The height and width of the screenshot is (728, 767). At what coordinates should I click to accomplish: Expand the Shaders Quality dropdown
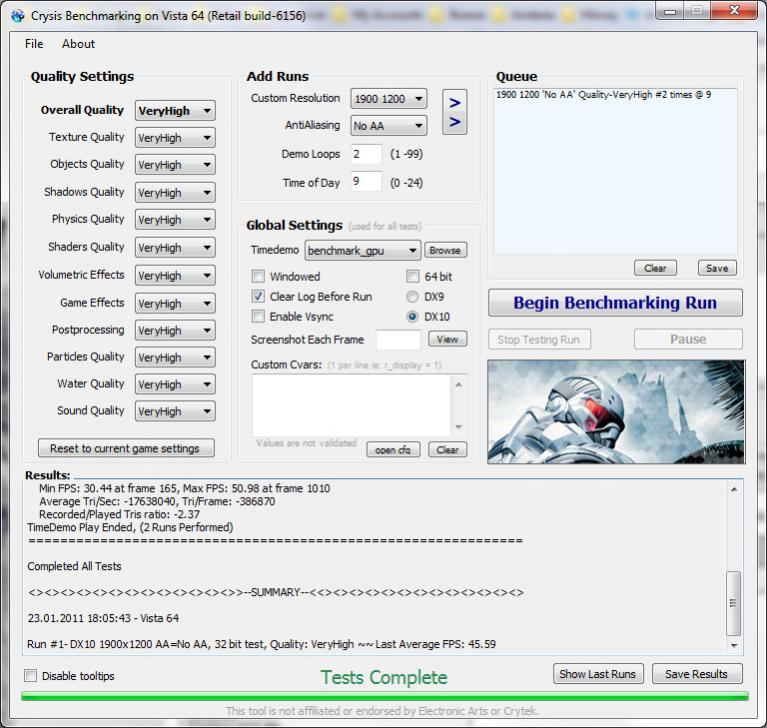(175, 247)
